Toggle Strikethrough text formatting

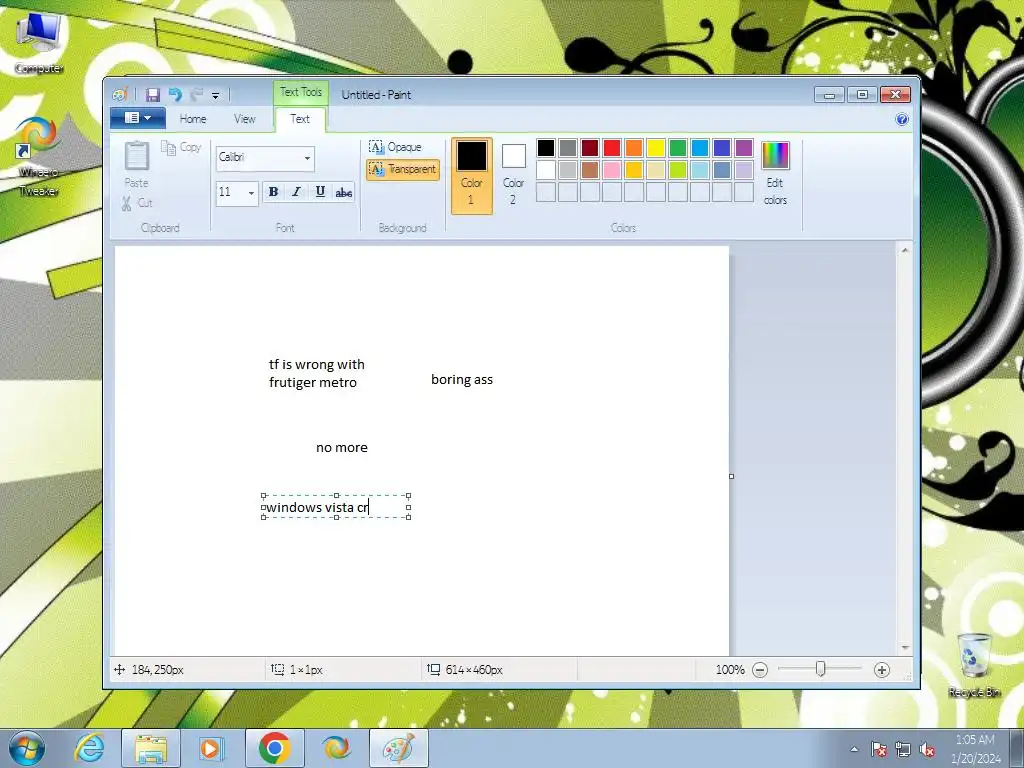[344, 192]
